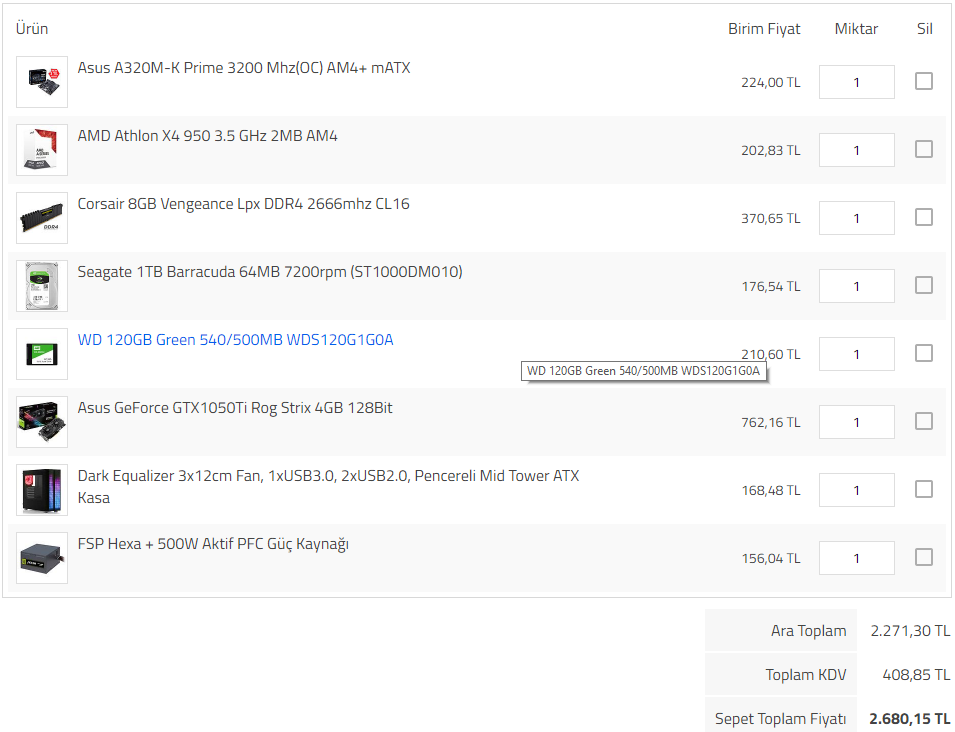Viewport: 955px width, 732px height.
Task: Click the 156,04 TL price
Action: [770, 558]
